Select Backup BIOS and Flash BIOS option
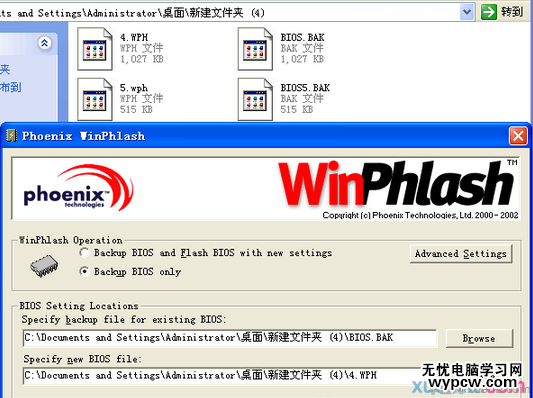This screenshot has height=398, width=533. point(84,253)
